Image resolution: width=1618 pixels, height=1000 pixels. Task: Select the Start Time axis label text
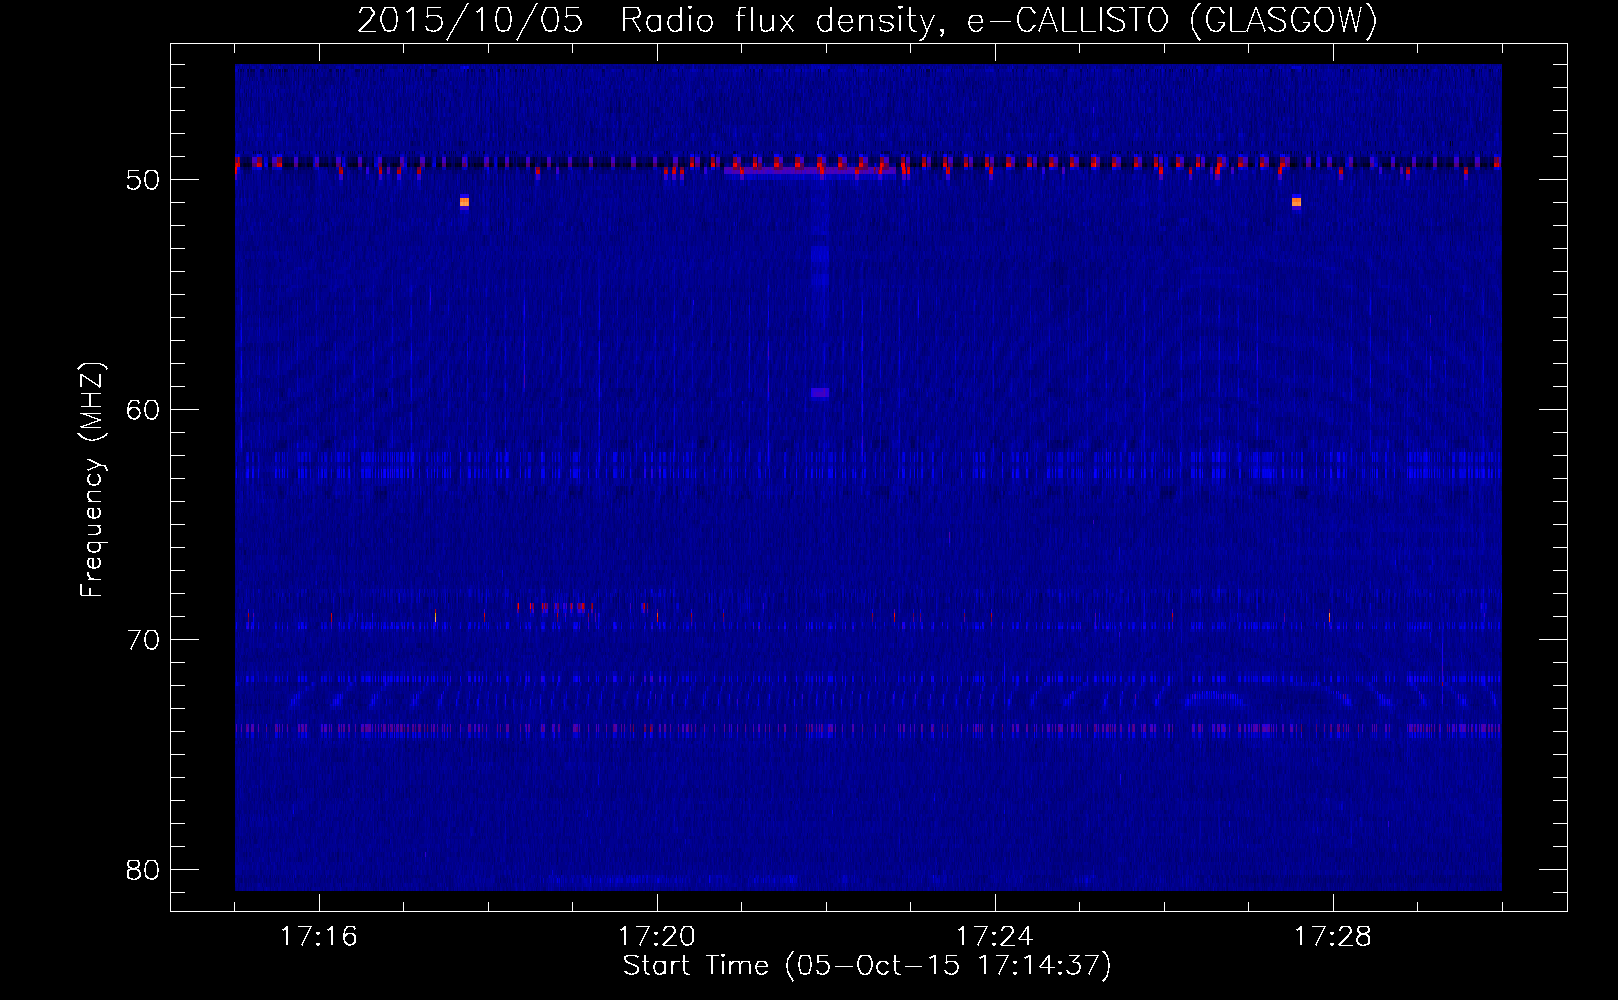[867, 966]
